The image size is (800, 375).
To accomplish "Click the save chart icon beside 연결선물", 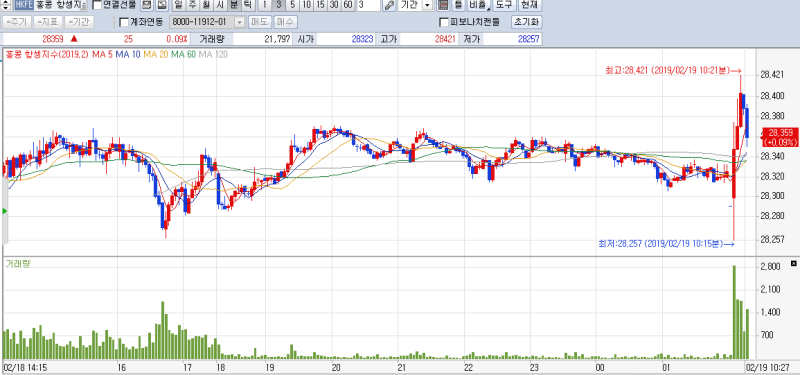I will click(x=146, y=5).
